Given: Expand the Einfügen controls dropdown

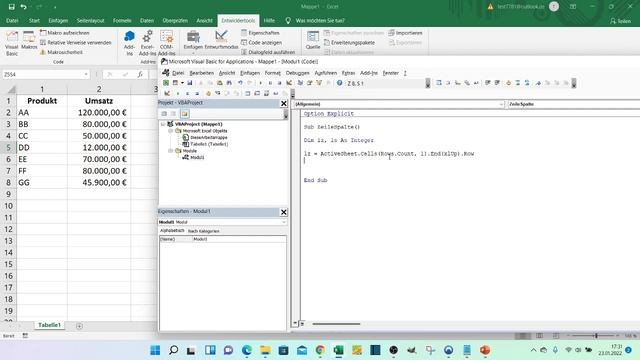Looking at the screenshot, I should [x=193, y=43].
